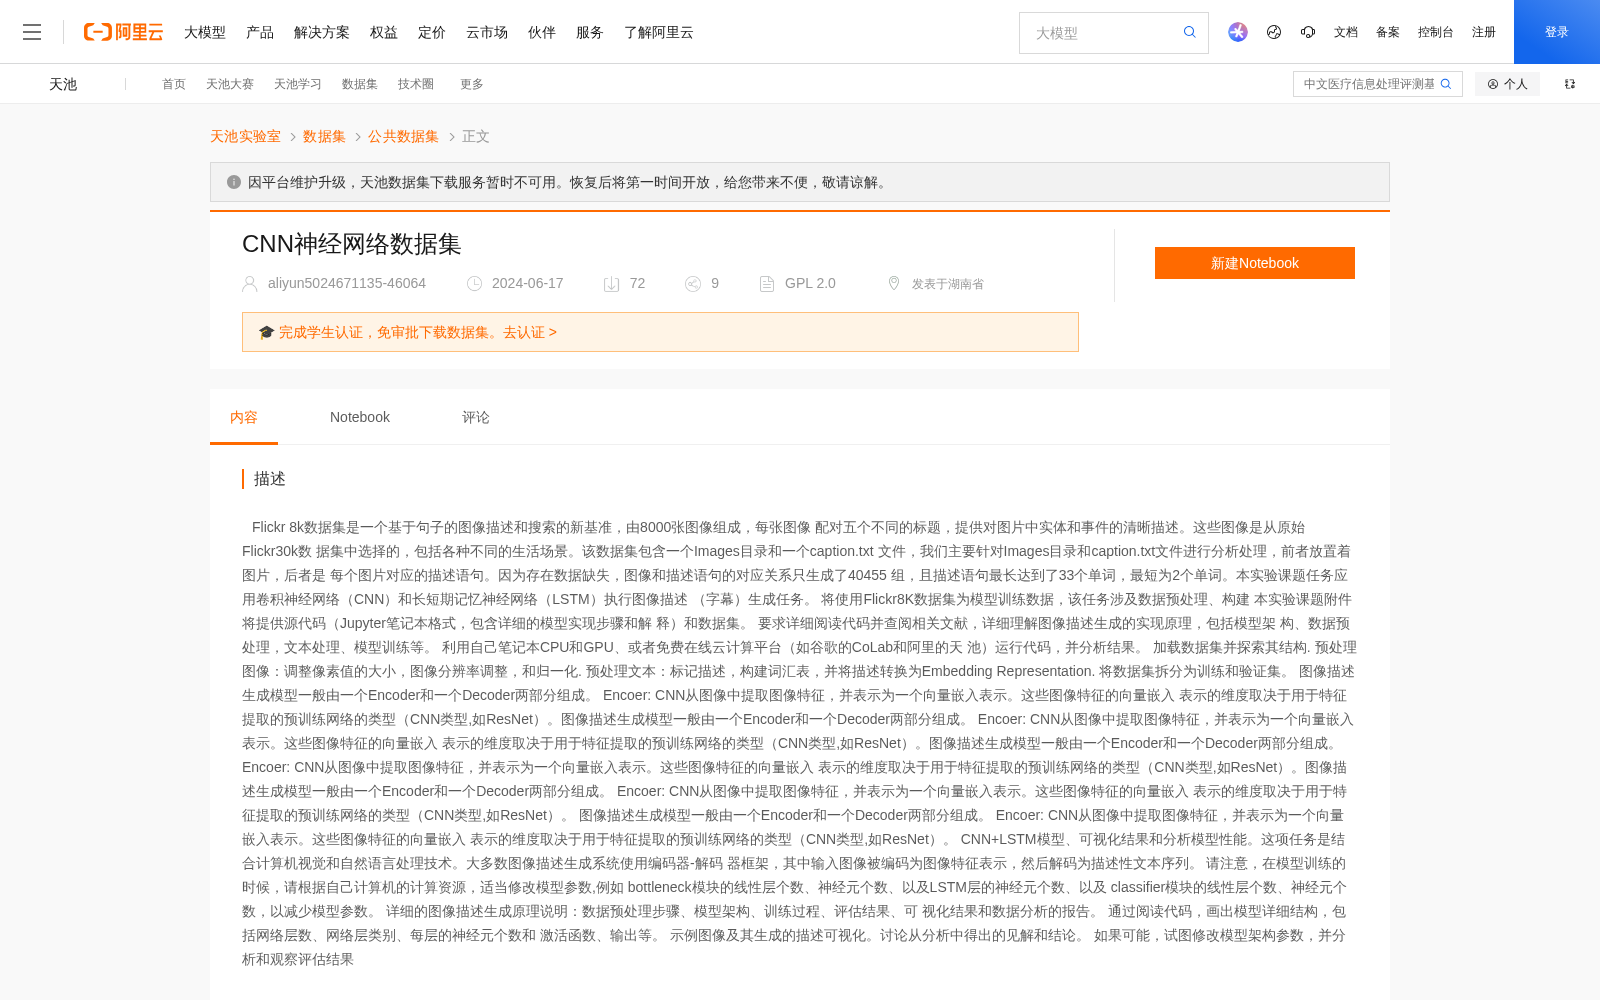Click the 天池 brand title

click(x=63, y=84)
